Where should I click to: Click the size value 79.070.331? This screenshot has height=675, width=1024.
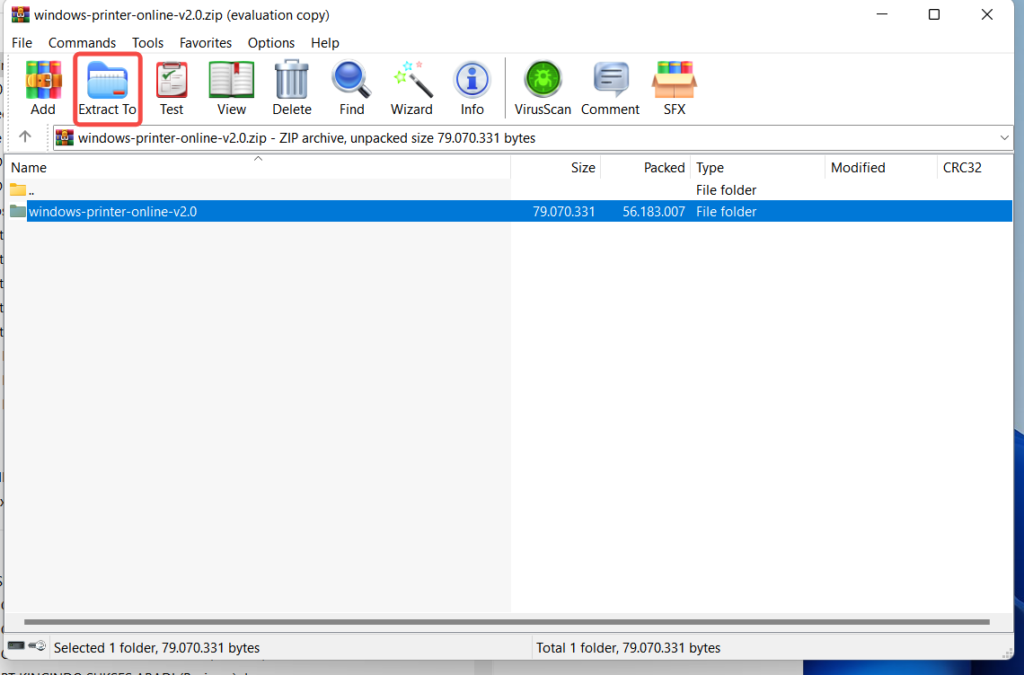564,212
